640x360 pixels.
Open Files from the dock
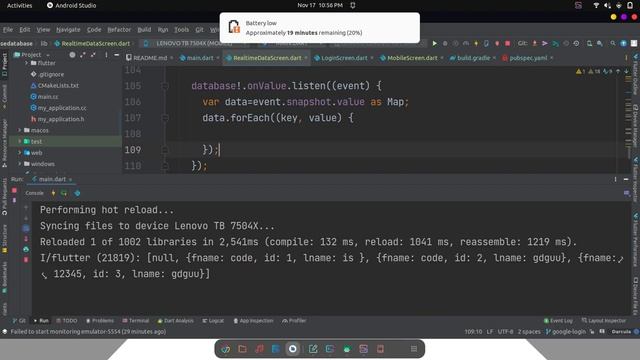(x=242, y=349)
